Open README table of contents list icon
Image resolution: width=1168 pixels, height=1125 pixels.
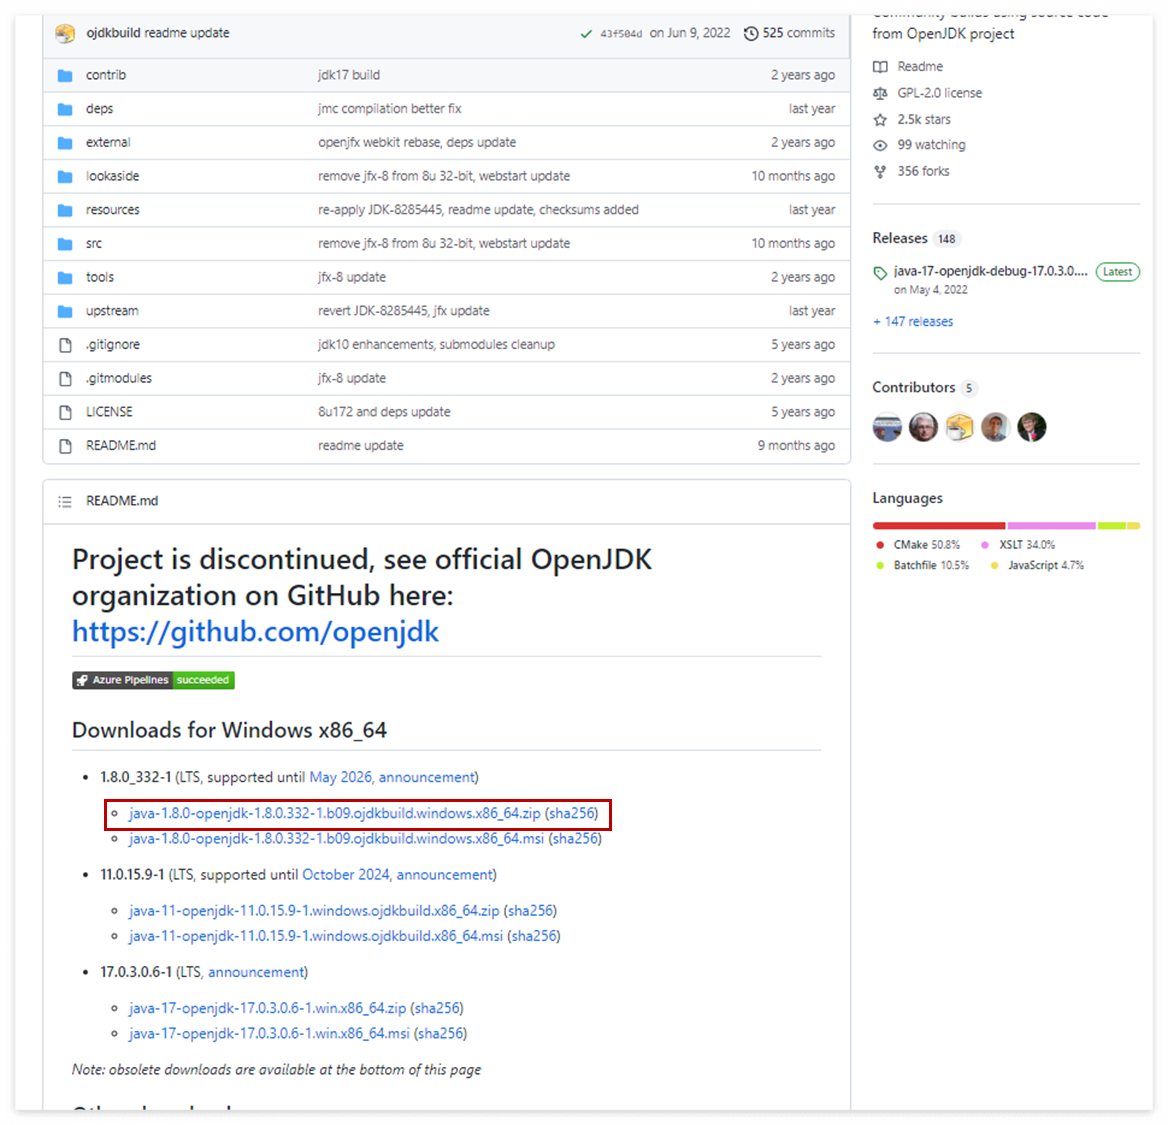point(65,501)
